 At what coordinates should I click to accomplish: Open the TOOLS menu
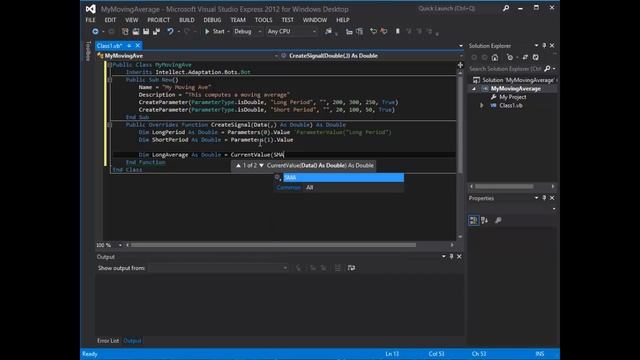tap(263, 20)
